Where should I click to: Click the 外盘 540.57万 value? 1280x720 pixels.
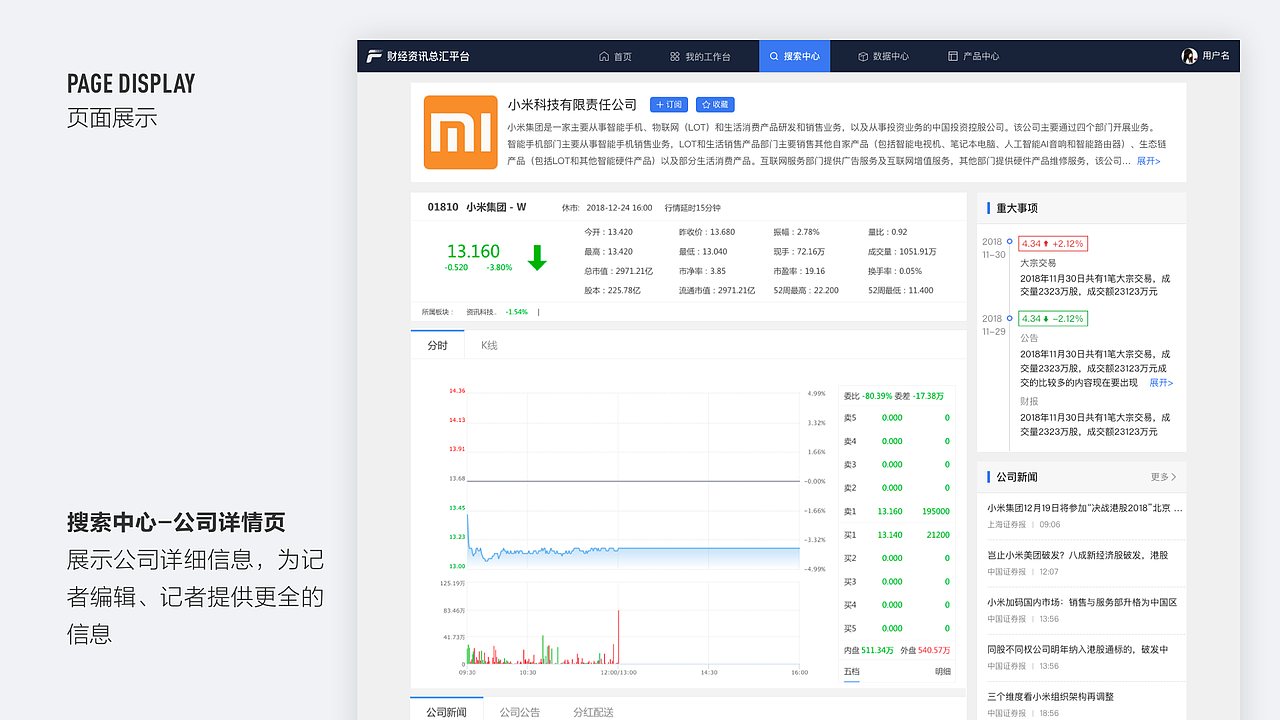coord(925,650)
